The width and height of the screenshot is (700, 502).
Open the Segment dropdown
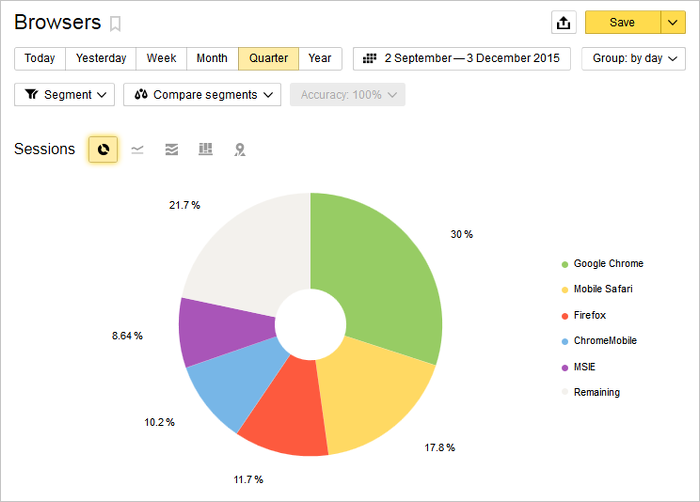pos(64,95)
